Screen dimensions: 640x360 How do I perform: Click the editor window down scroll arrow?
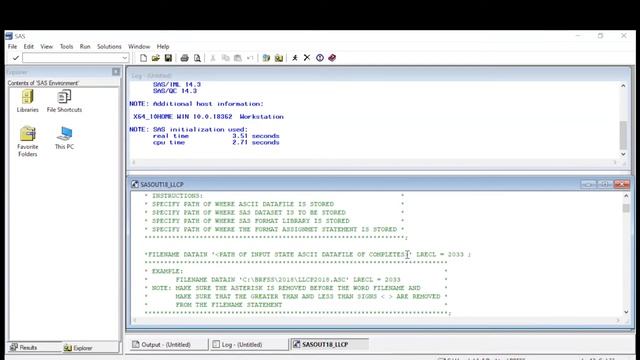[x=626, y=312]
